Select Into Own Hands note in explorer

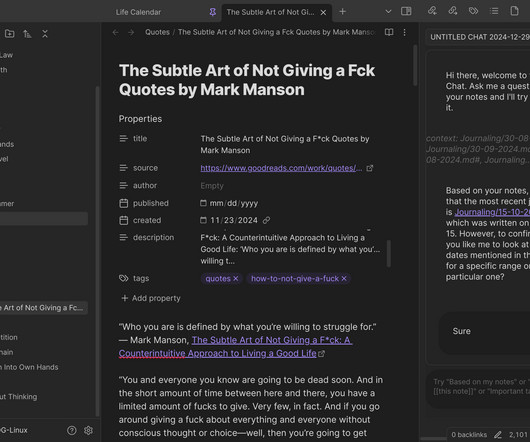click(30, 367)
